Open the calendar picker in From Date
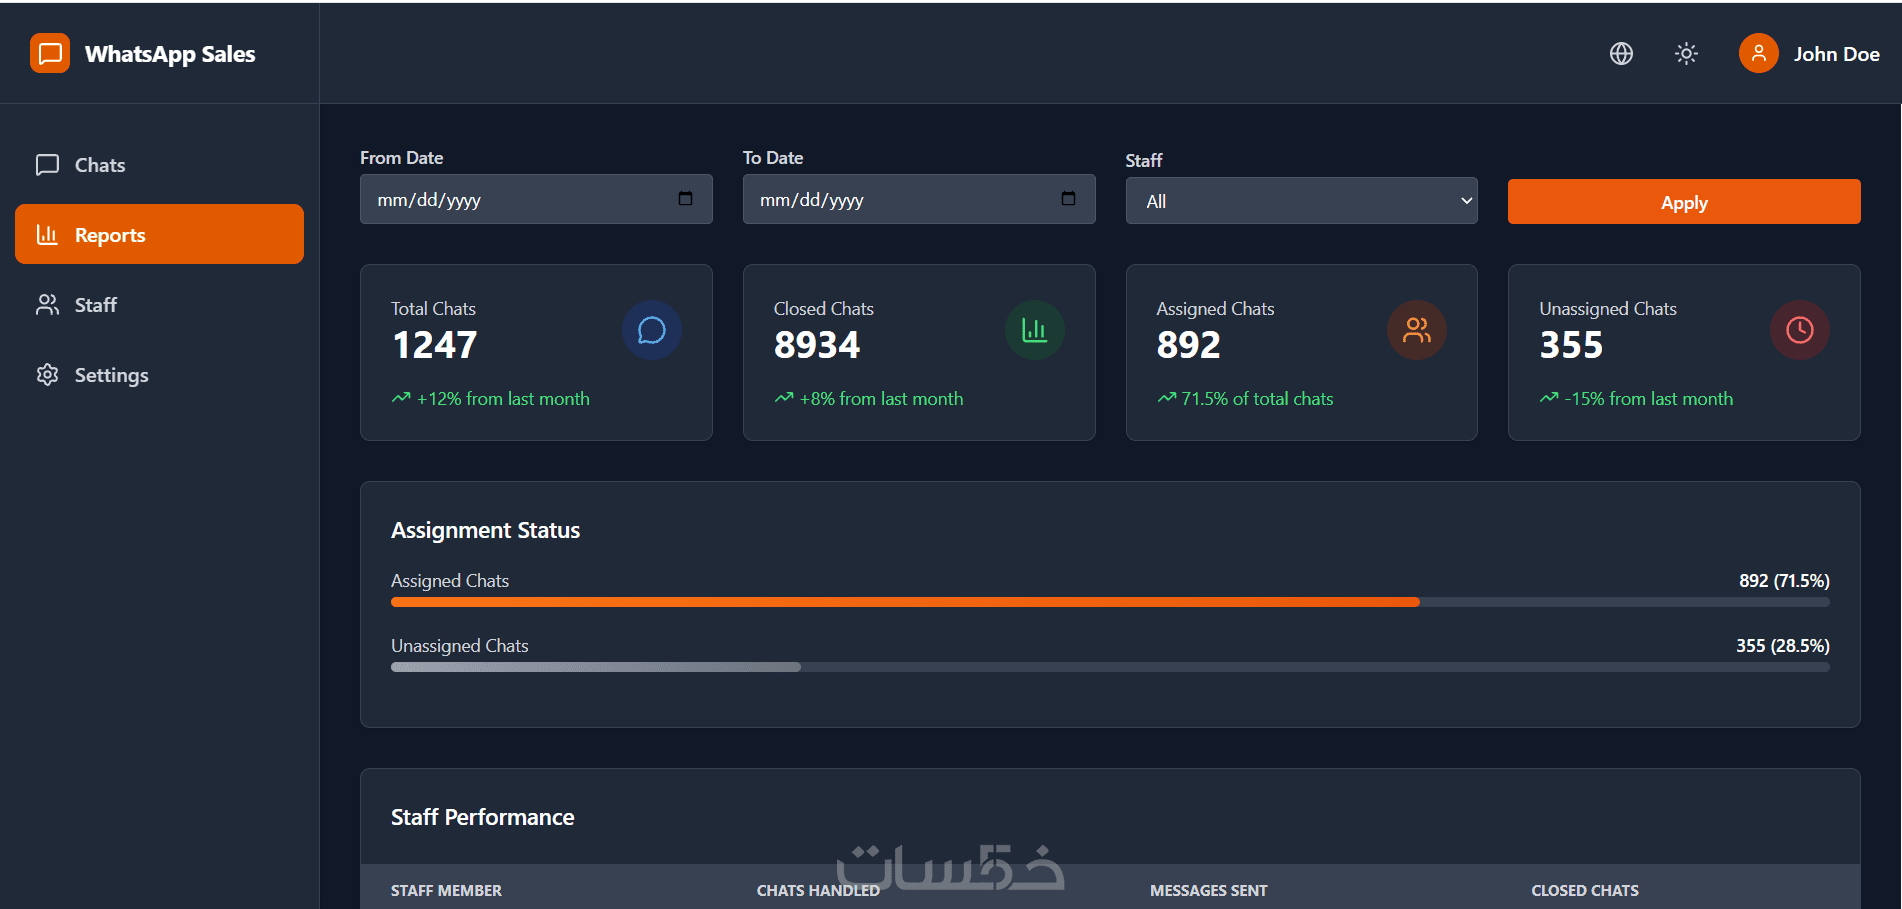 (x=685, y=198)
